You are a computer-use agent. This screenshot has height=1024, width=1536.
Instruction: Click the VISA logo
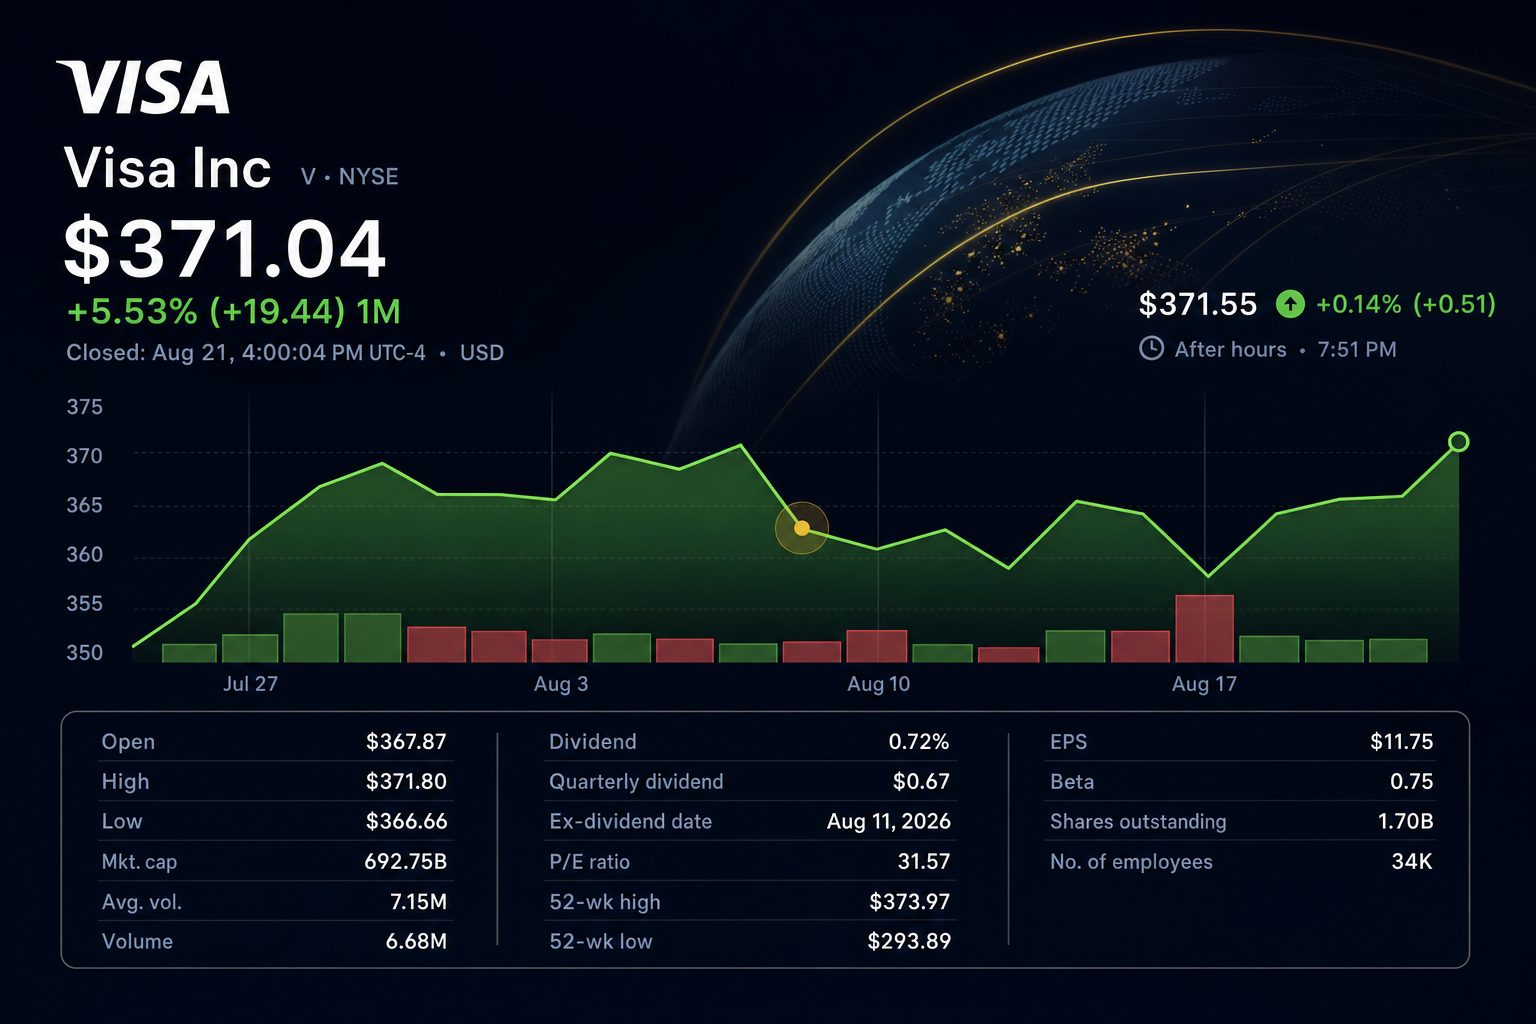click(143, 87)
